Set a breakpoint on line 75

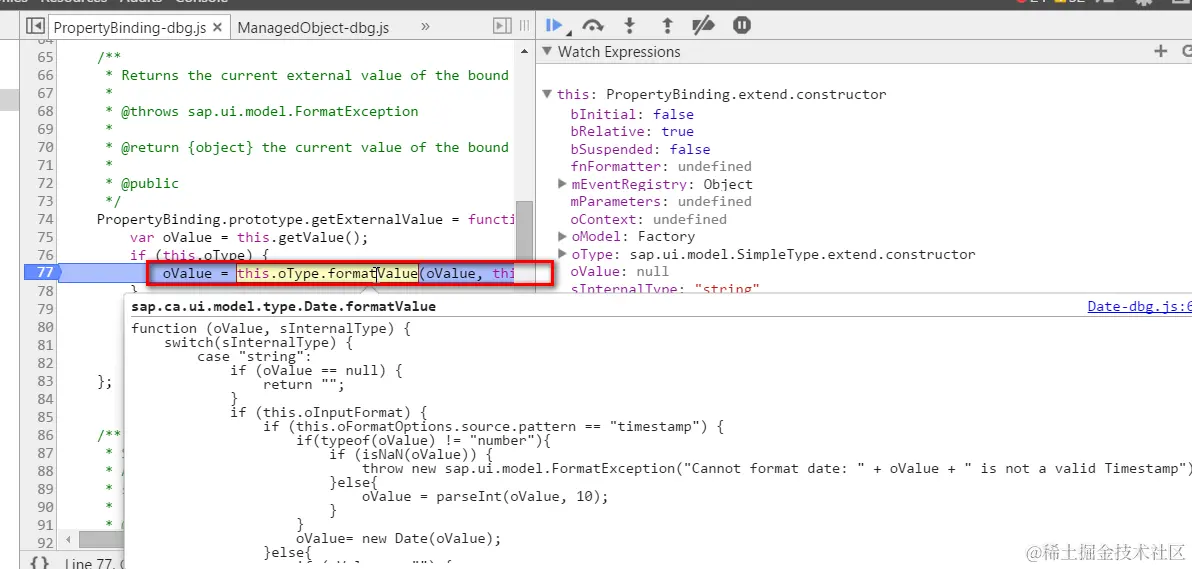pos(45,237)
